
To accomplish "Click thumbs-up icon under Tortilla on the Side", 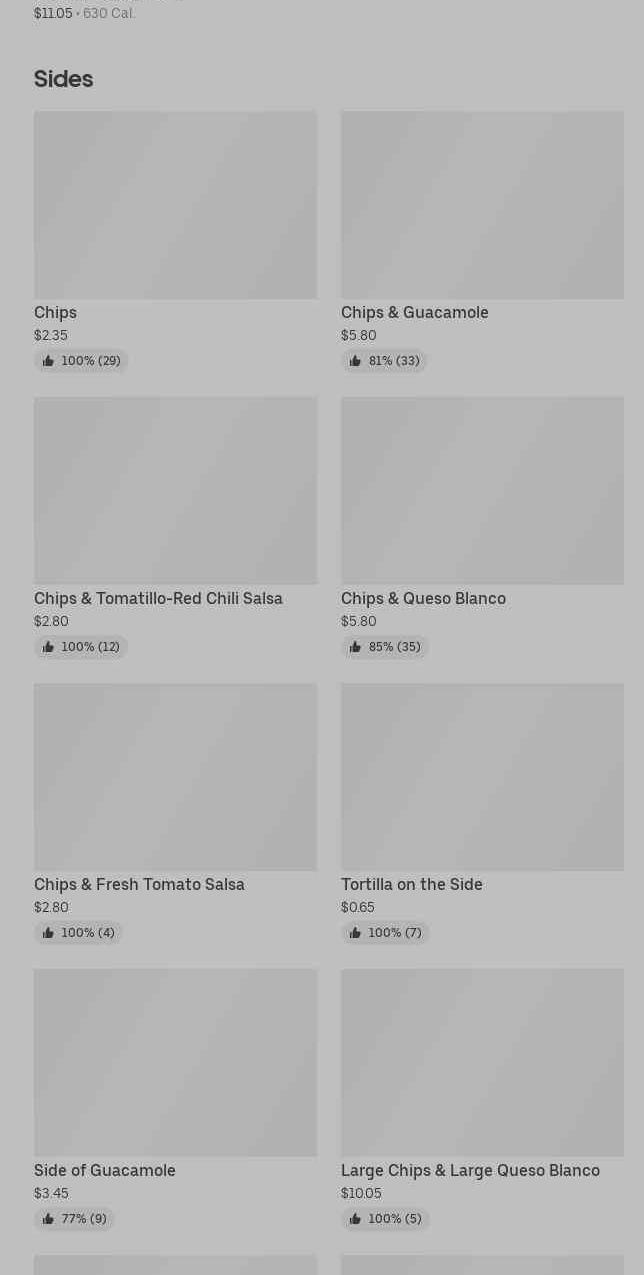I will (x=355, y=933).
